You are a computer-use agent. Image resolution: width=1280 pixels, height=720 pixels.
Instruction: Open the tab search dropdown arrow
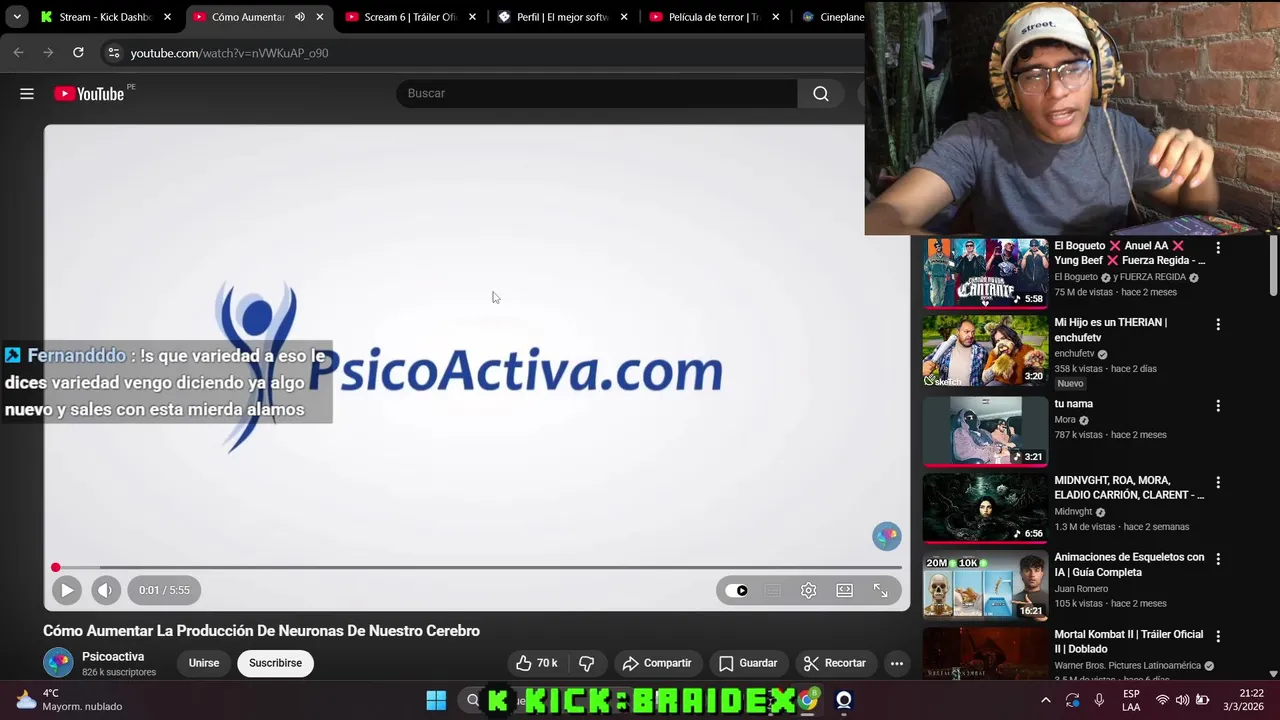point(17,17)
